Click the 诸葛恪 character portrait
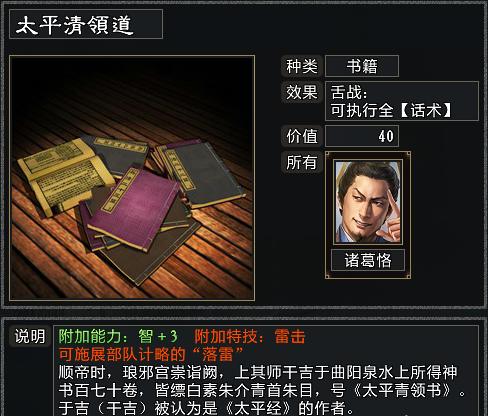 click(x=368, y=202)
